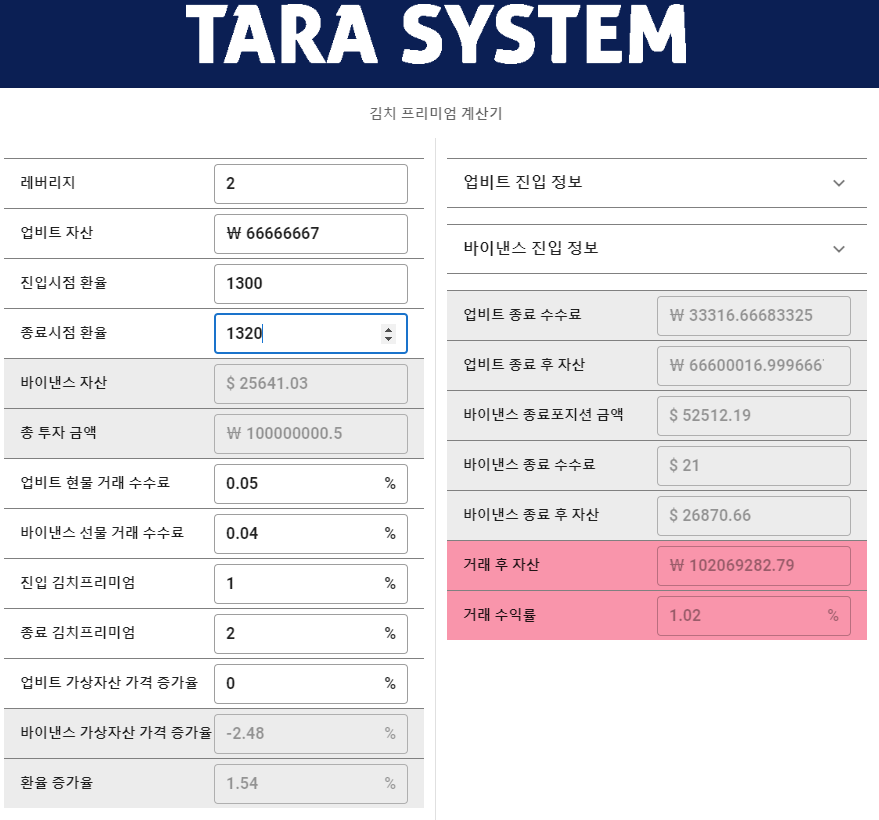Click the 바이낸스 진입 정보 heading text

(530, 248)
